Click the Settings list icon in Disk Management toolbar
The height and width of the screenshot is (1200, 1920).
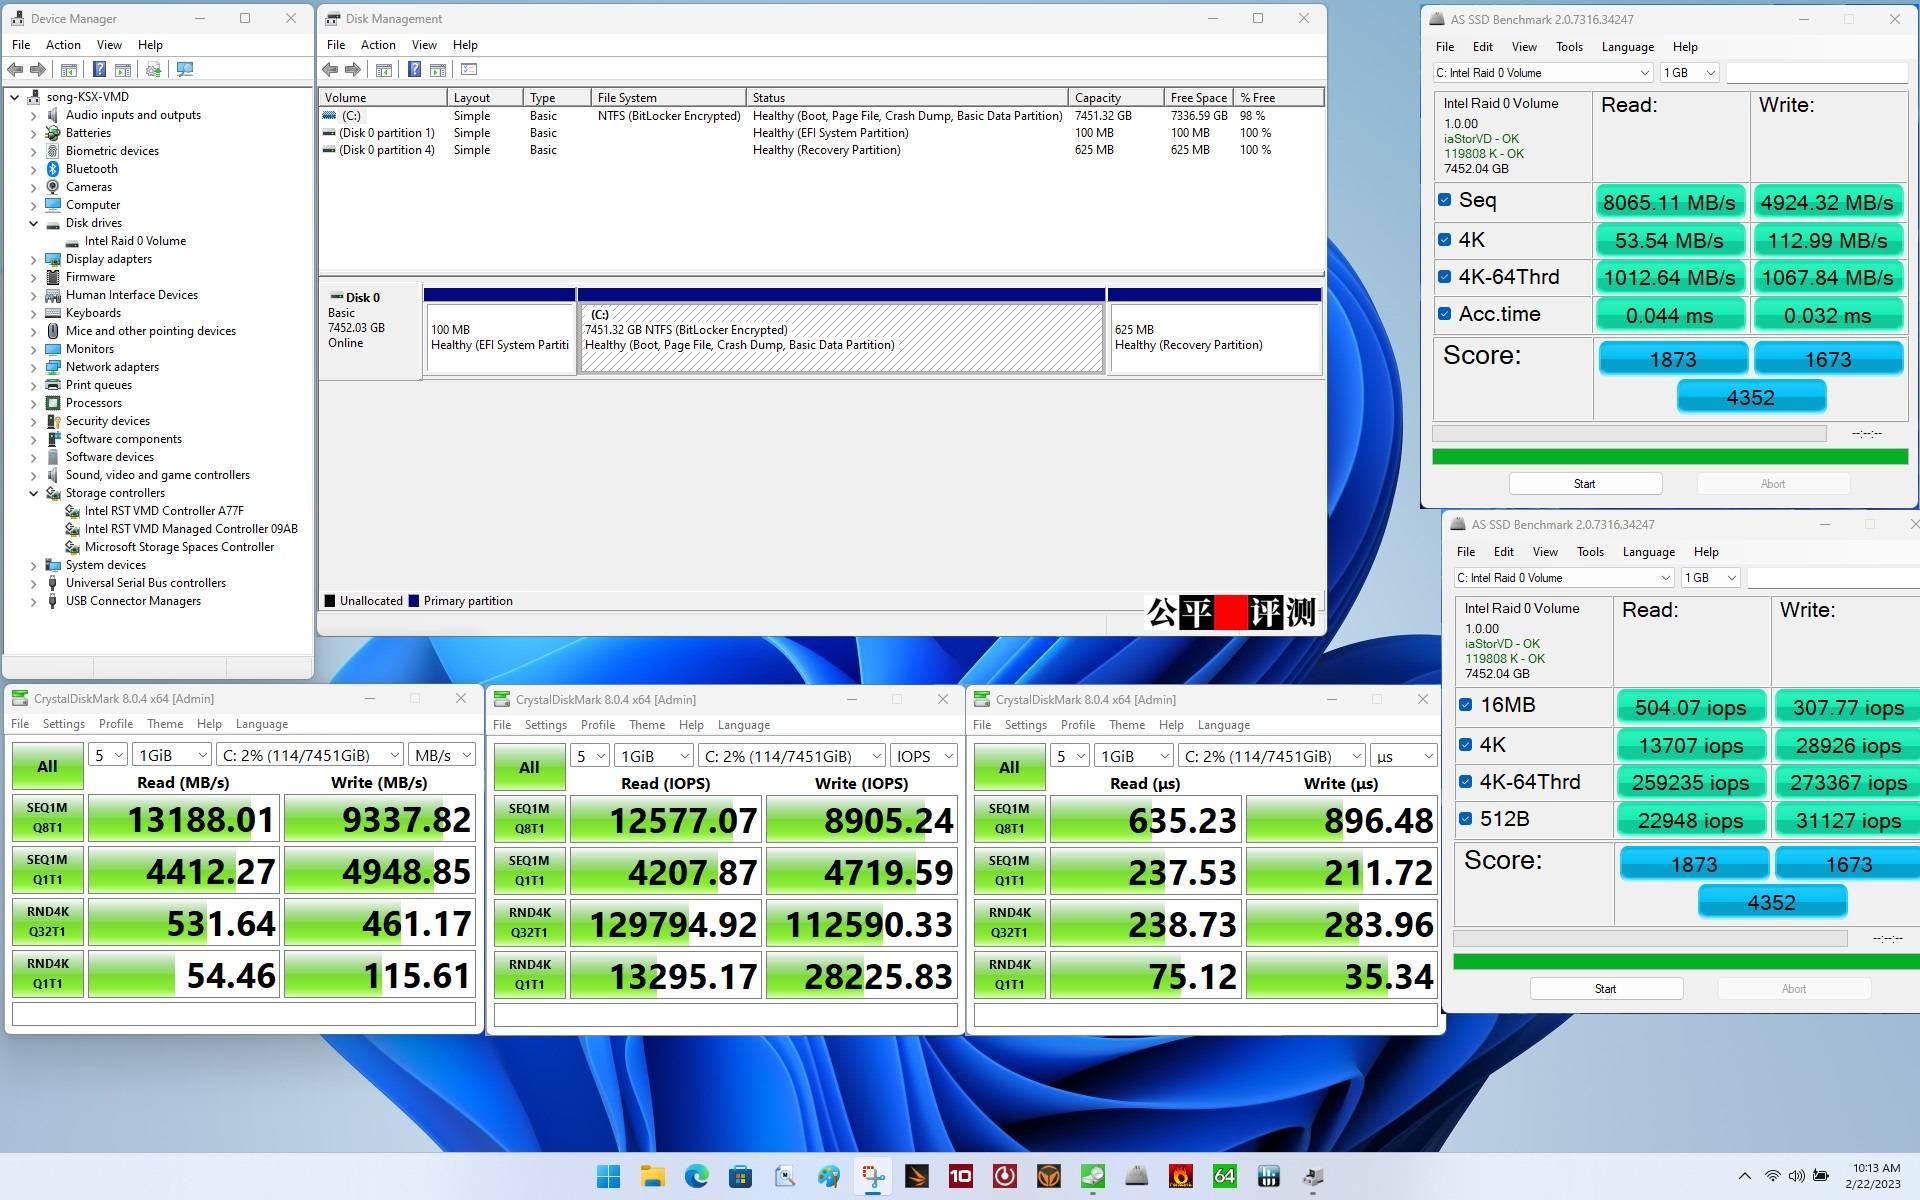pos(469,69)
